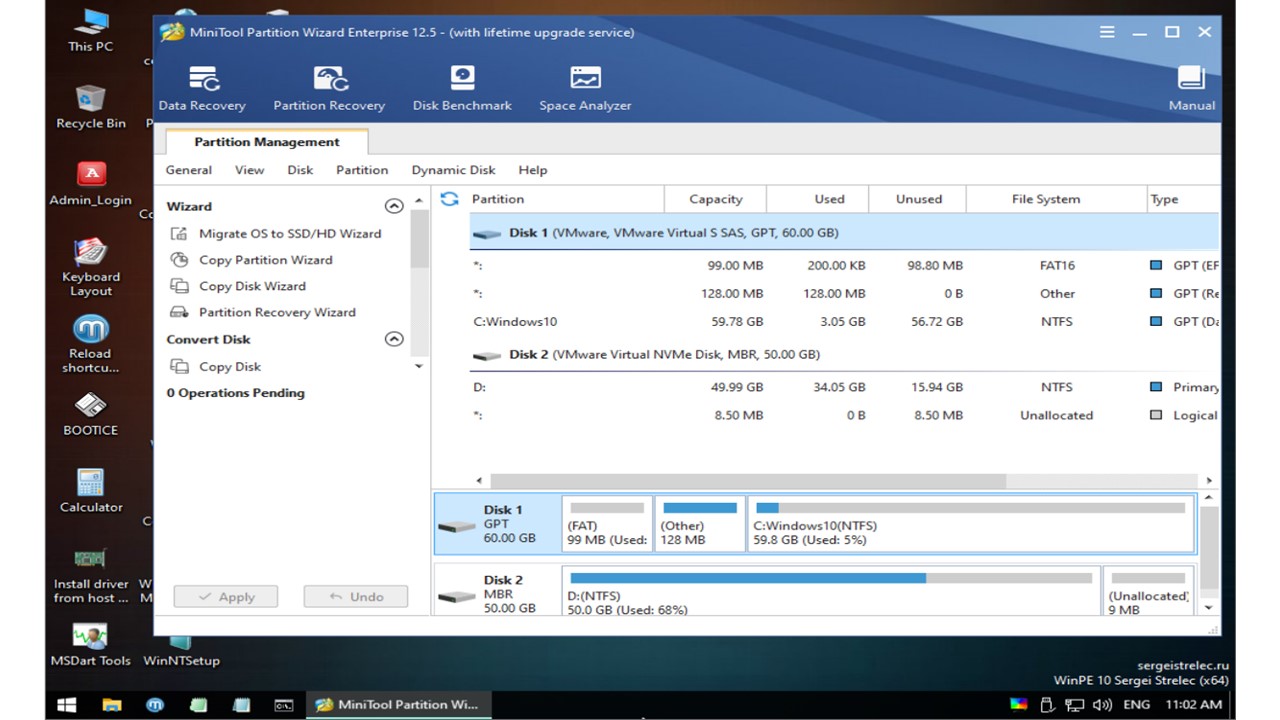Click MiniTool Partition Wizard taskbar button

(x=398, y=704)
